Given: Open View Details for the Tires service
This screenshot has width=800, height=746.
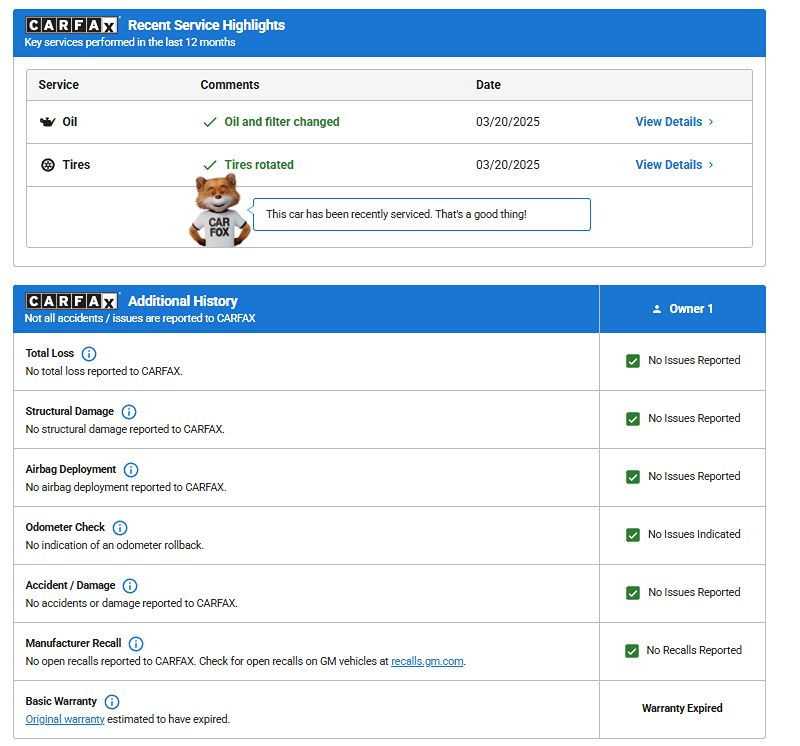Looking at the screenshot, I should coord(674,165).
